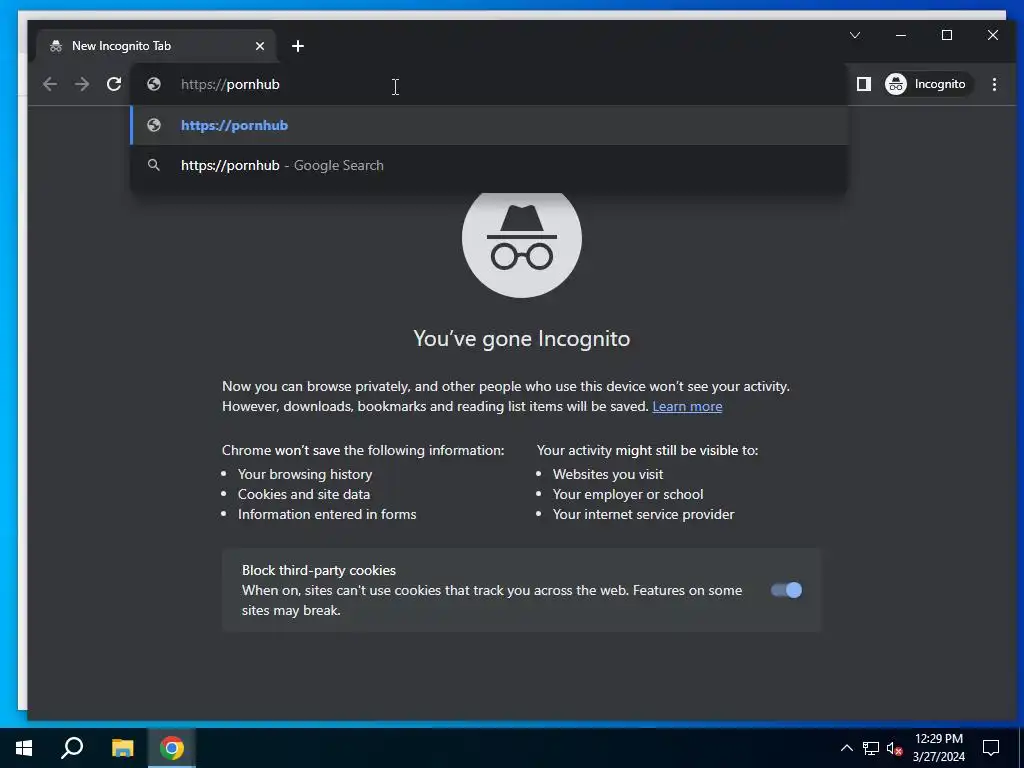Click "Your internet service provider" text
The image size is (1024, 768).
644,514
